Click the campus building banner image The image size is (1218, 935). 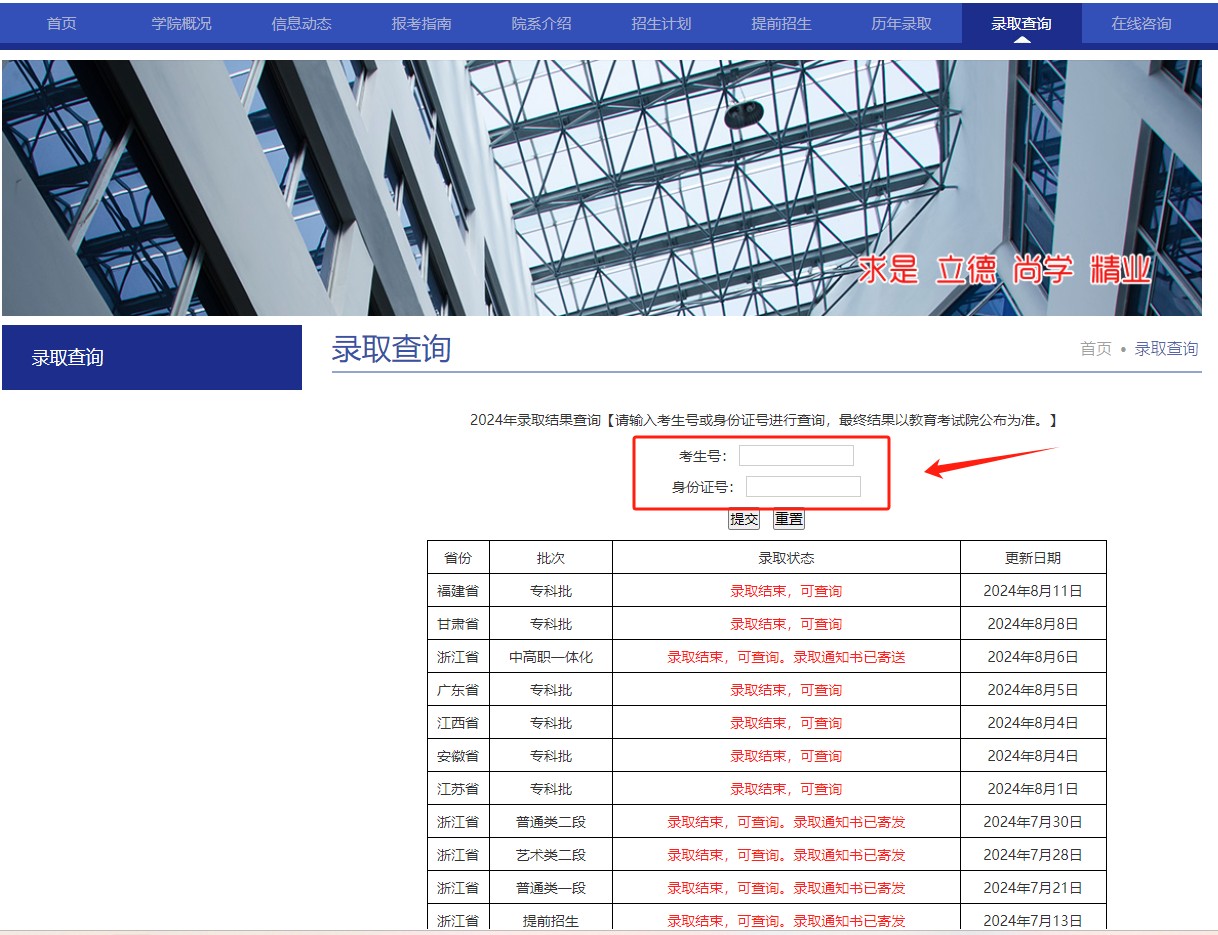click(601, 188)
